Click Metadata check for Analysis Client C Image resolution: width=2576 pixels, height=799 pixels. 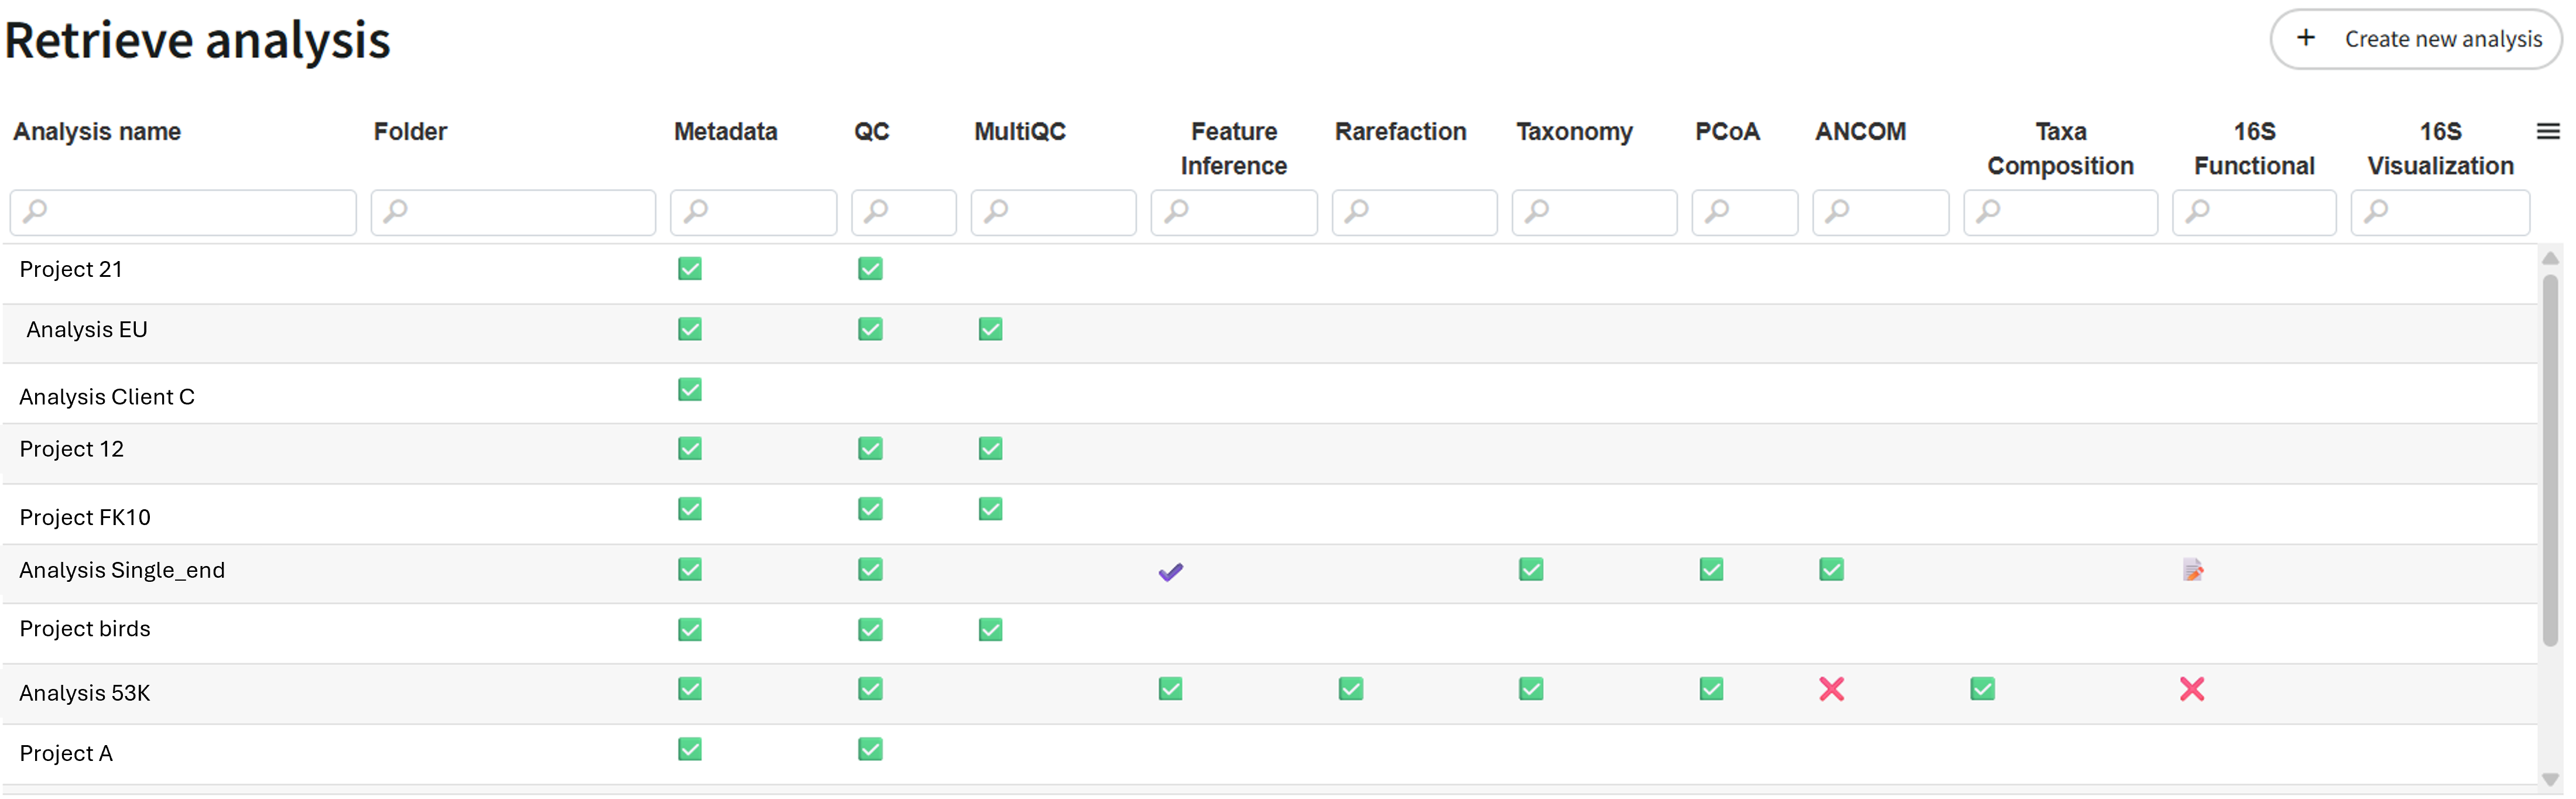[690, 389]
